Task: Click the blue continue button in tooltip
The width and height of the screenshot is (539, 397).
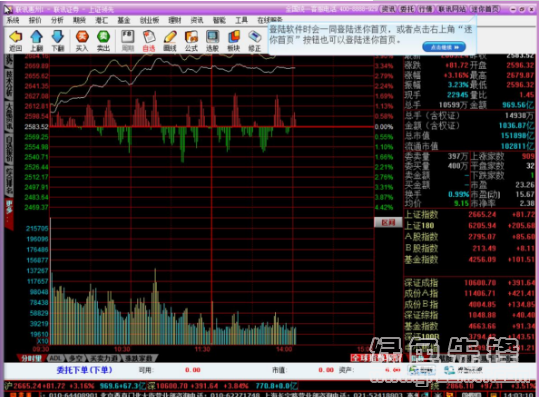Action: tap(444, 47)
